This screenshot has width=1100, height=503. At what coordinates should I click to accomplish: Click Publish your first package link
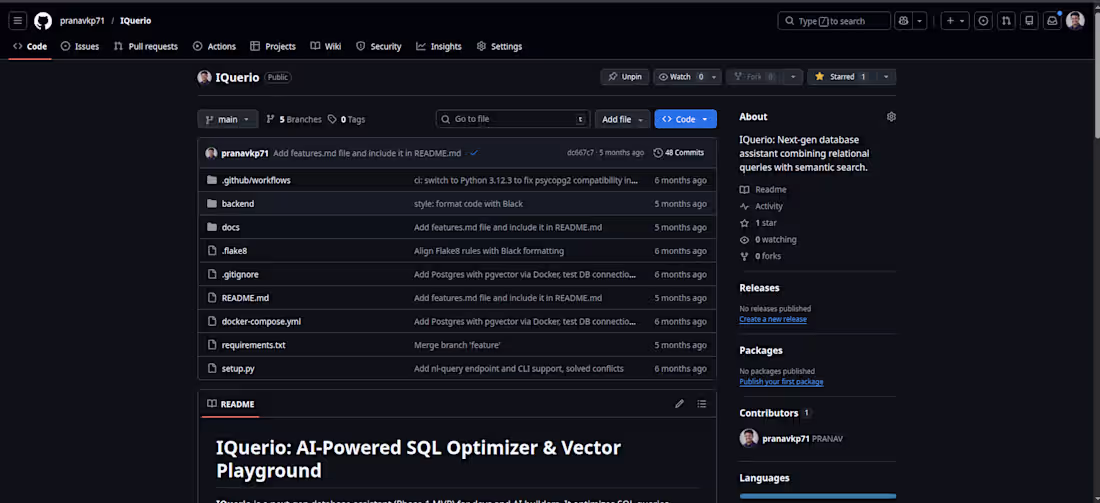[x=781, y=382]
